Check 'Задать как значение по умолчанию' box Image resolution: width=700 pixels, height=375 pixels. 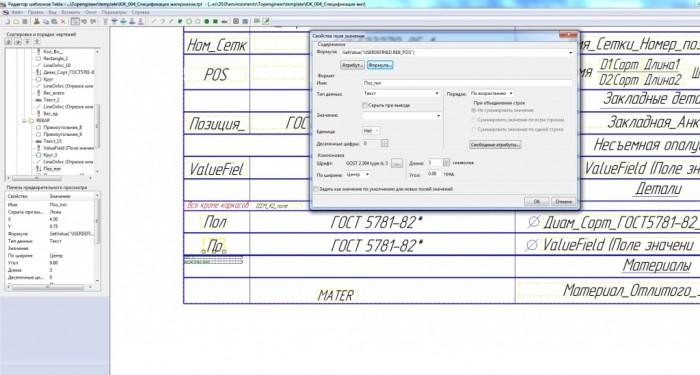316,189
